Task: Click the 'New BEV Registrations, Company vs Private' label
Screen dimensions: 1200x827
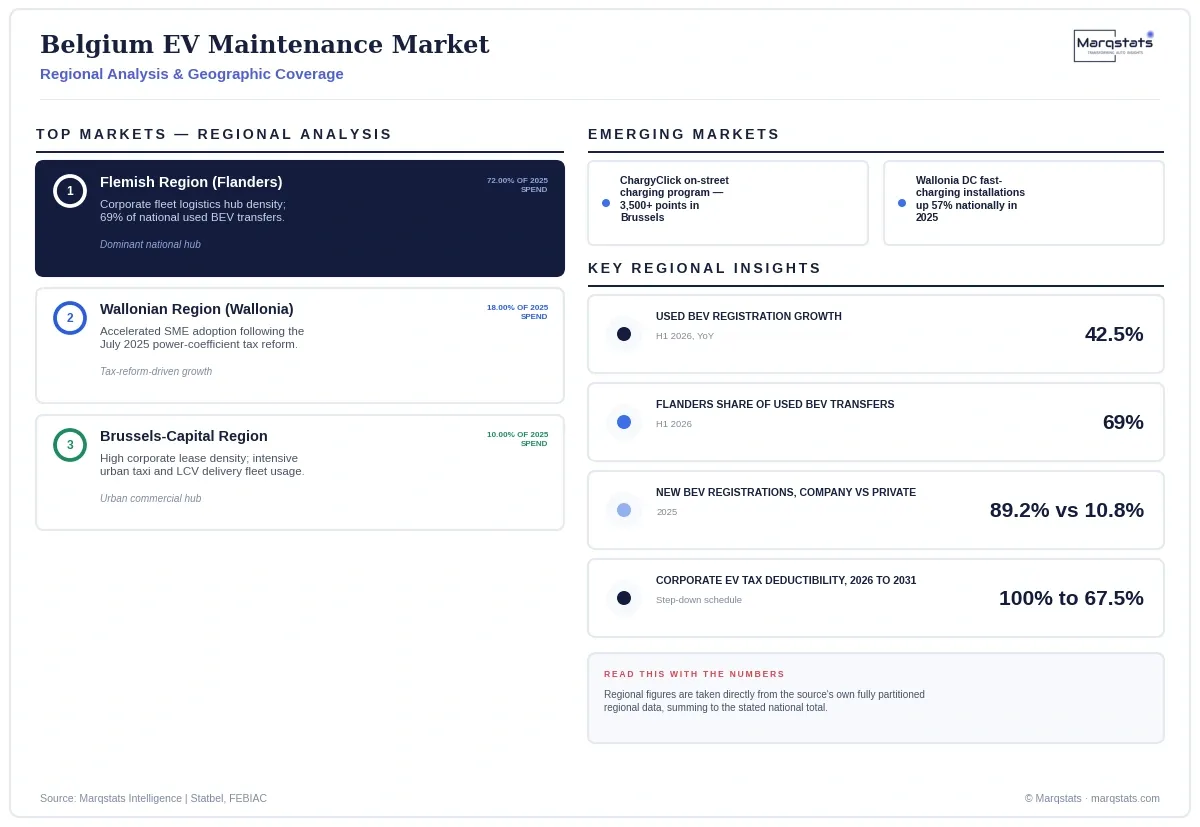Action: pyautogui.click(x=786, y=492)
